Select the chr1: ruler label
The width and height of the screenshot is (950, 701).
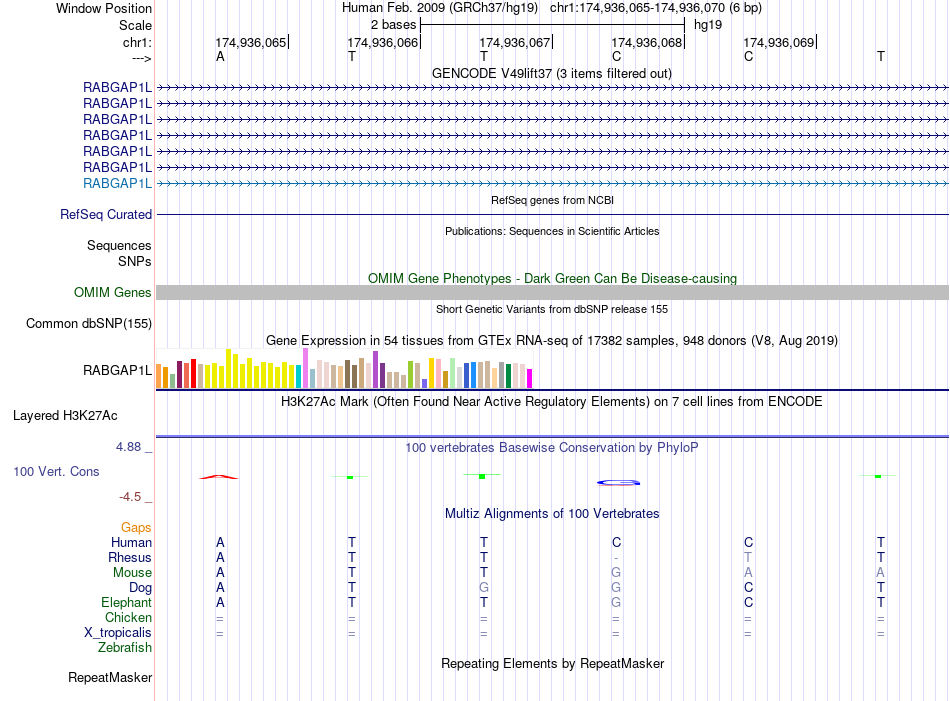tap(137, 42)
